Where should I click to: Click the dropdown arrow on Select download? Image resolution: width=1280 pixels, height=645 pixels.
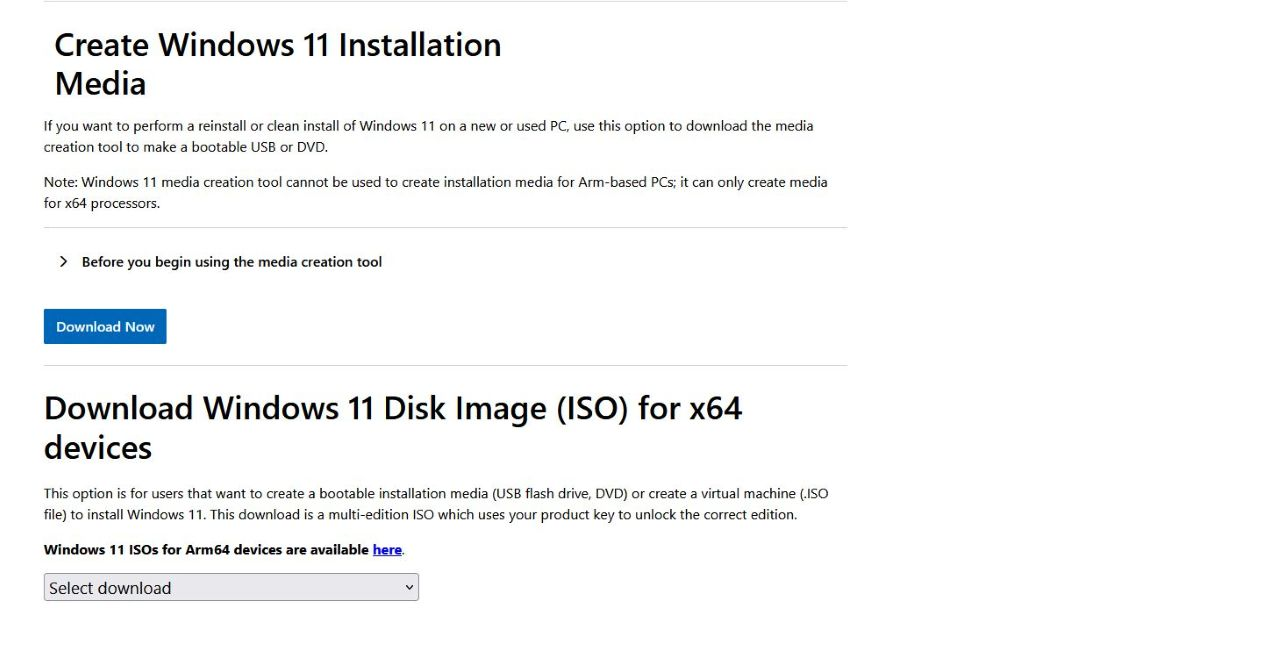408,587
